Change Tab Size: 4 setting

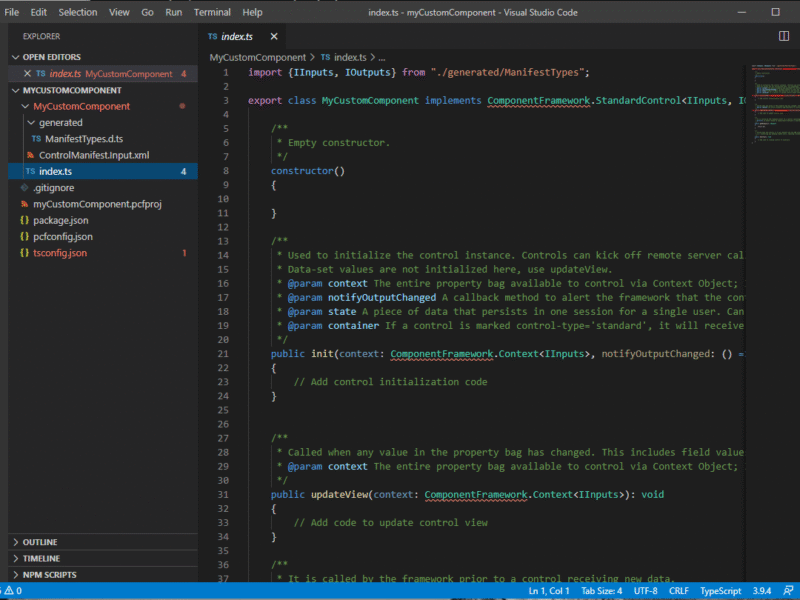tap(602, 591)
